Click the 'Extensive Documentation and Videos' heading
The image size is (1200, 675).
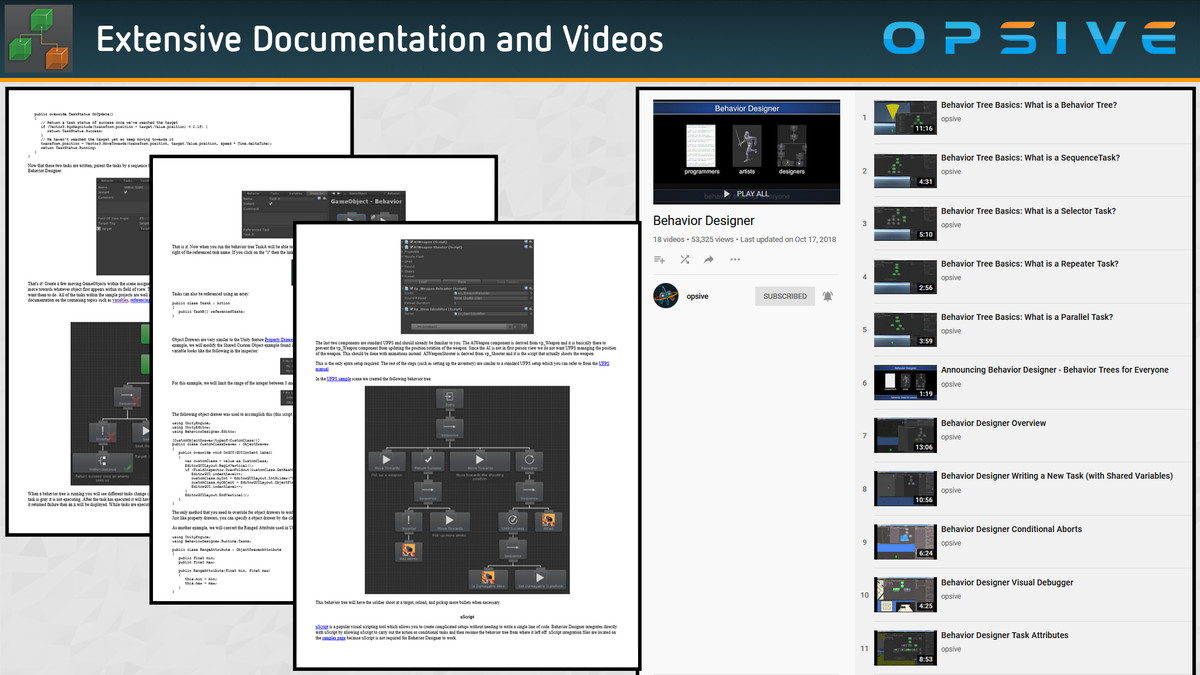pos(380,39)
